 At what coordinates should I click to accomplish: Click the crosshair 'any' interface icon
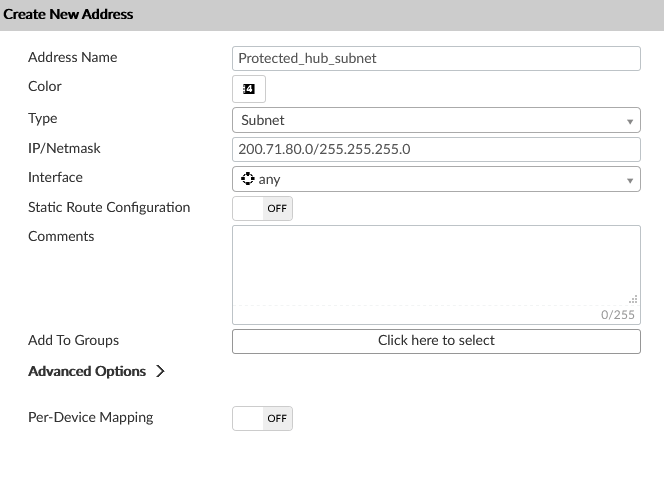click(x=247, y=179)
